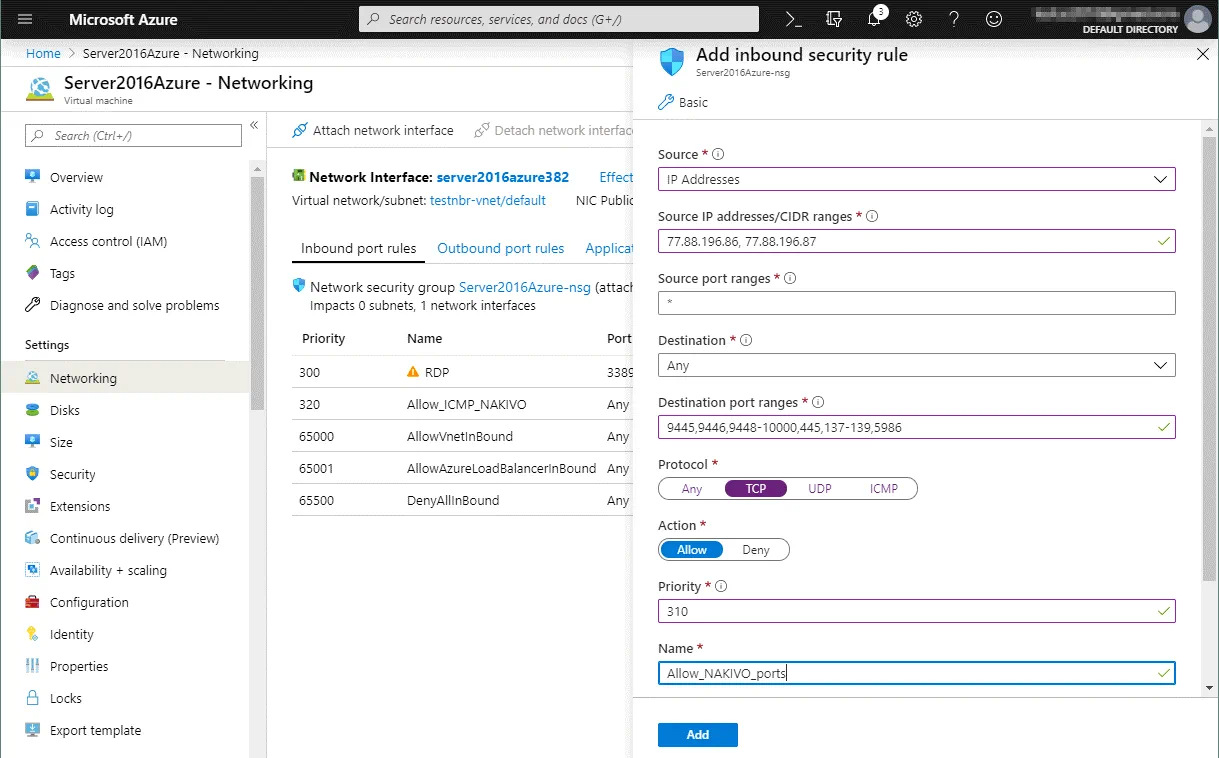Open the feedback smiley icon

pos(994,19)
